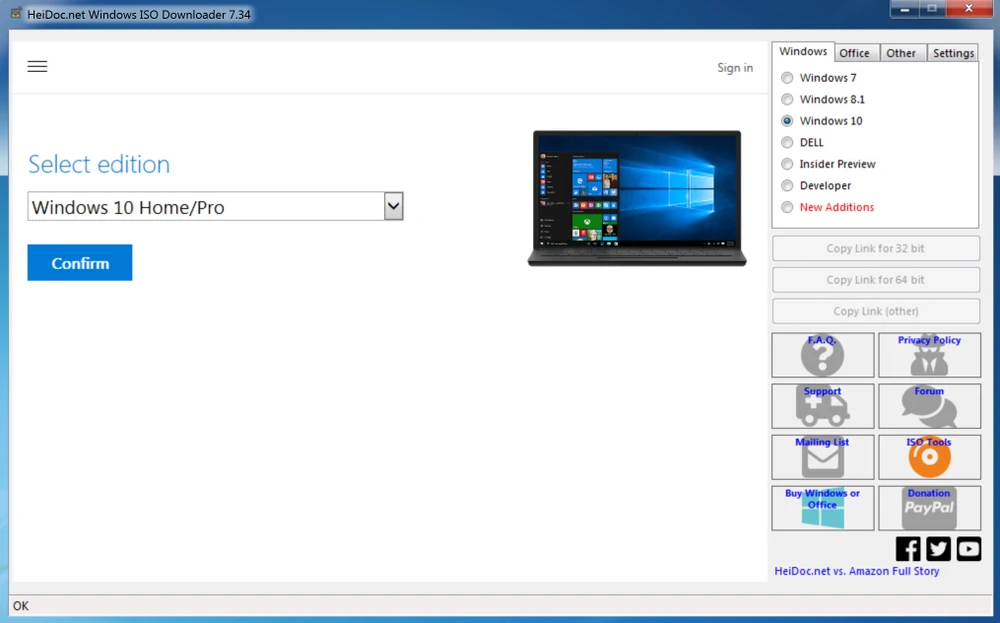This screenshot has width=1000, height=623.
Task: Click the PayPal Donation icon
Action: (x=929, y=508)
